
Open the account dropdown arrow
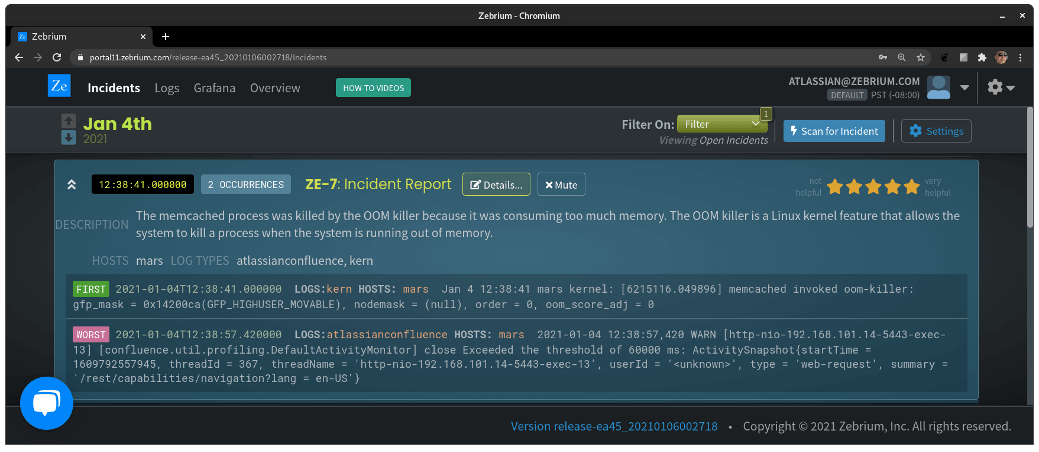point(964,87)
